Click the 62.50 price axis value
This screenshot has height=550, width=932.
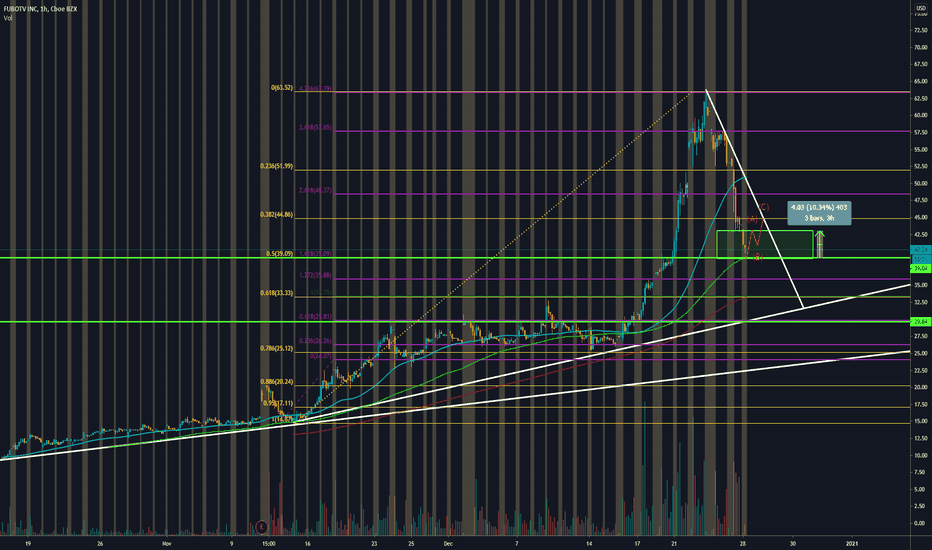[x=920, y=98]
